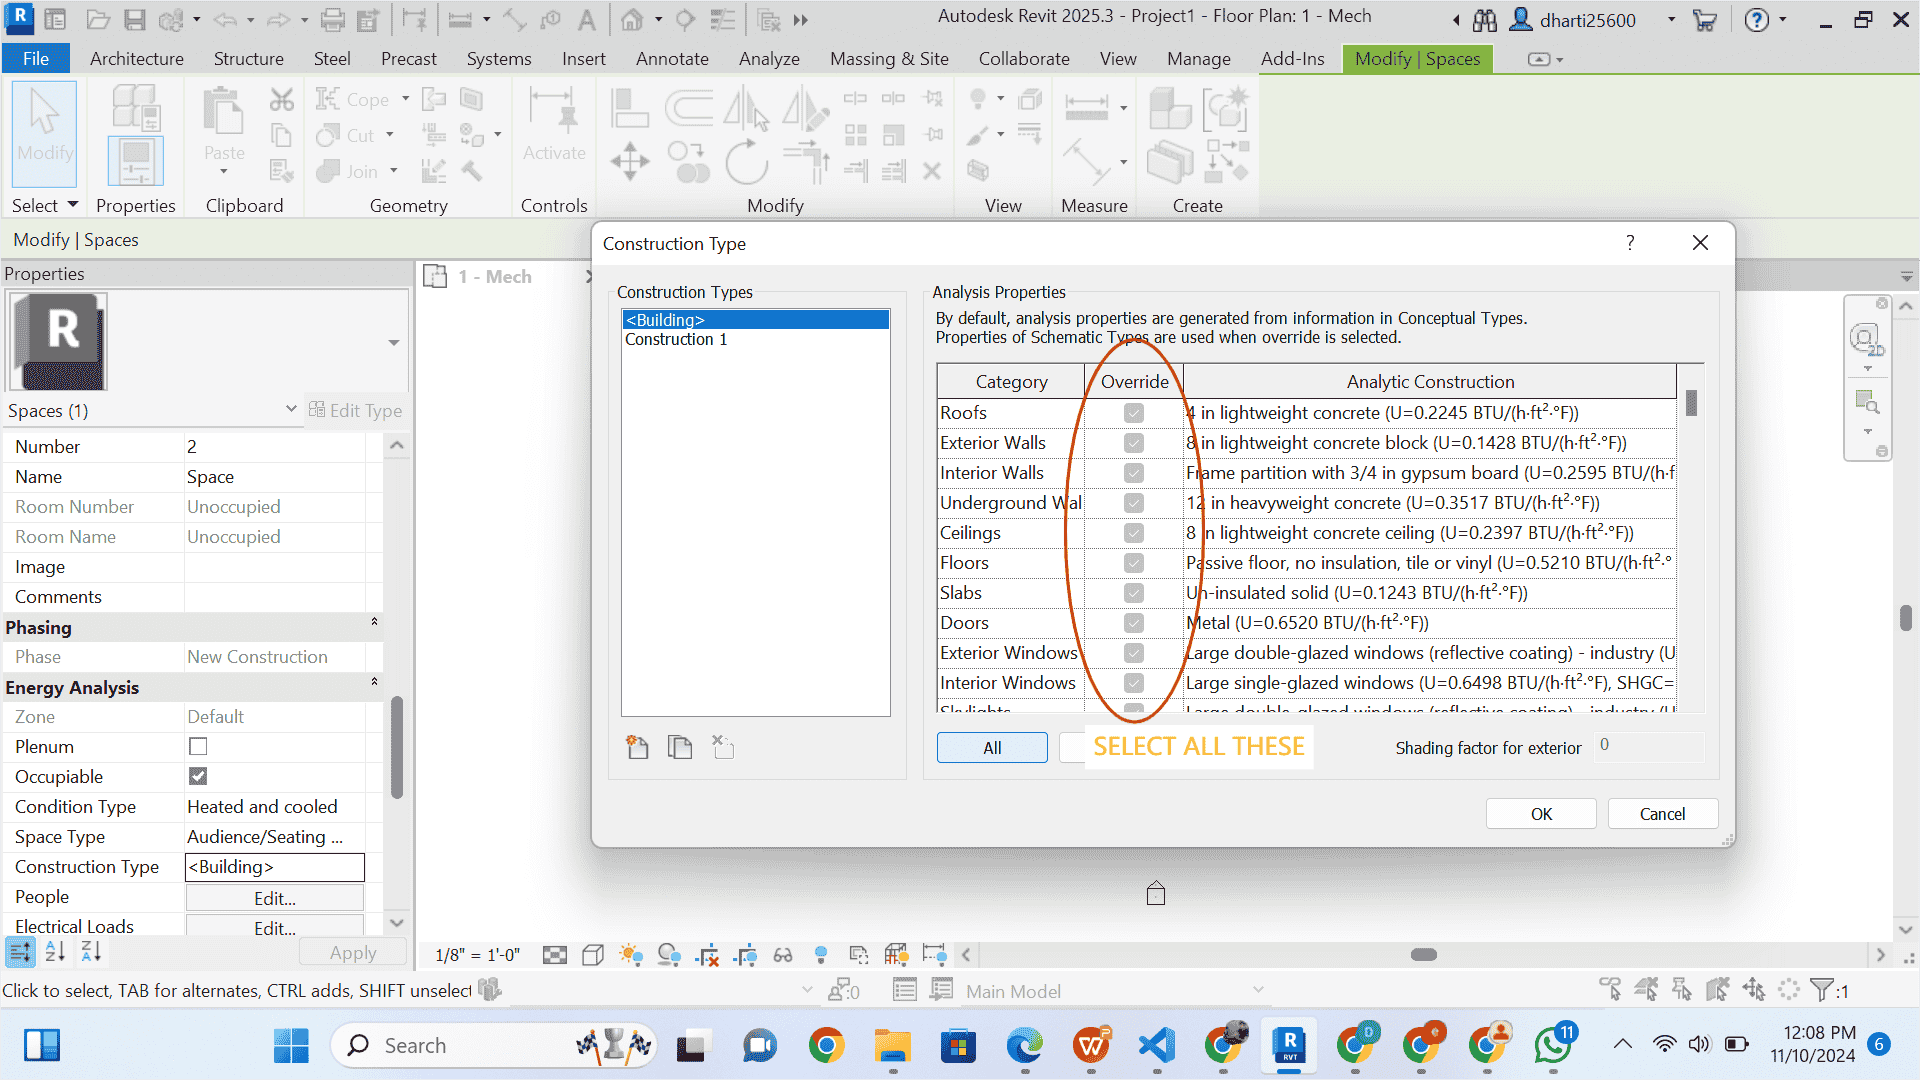Toggle the Roofs override checkbox
The width and height of the screenshot is (1920, 1080).
pos(1133,413)
